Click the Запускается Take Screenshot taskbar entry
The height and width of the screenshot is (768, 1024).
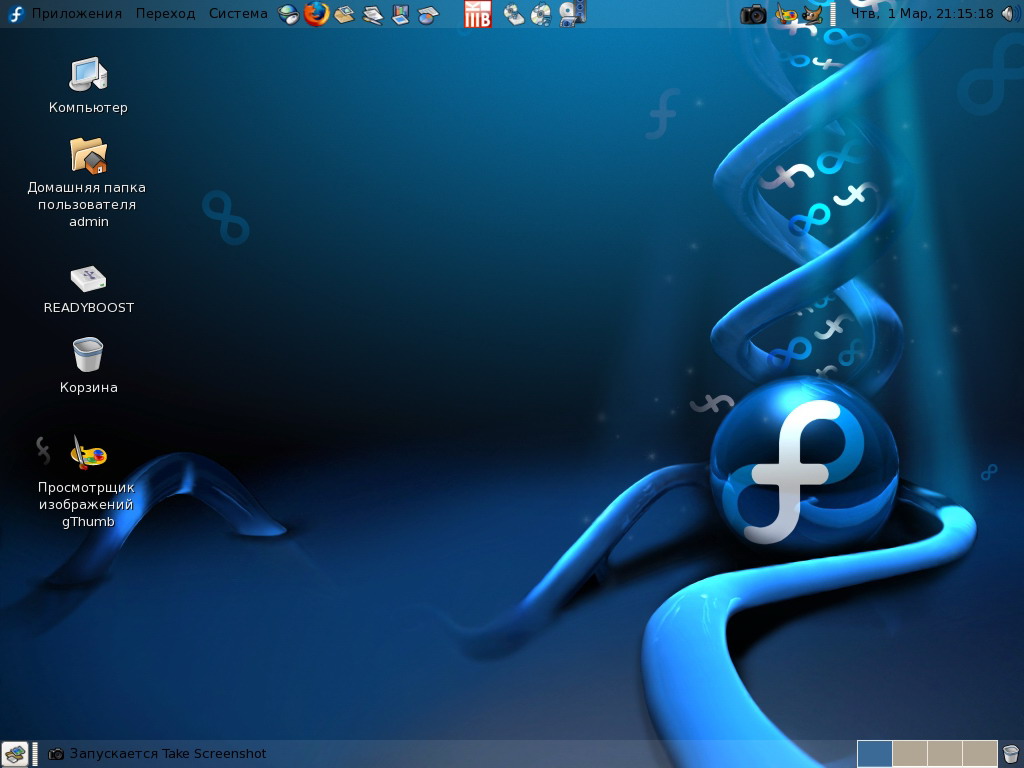click(x=158, y=754)
